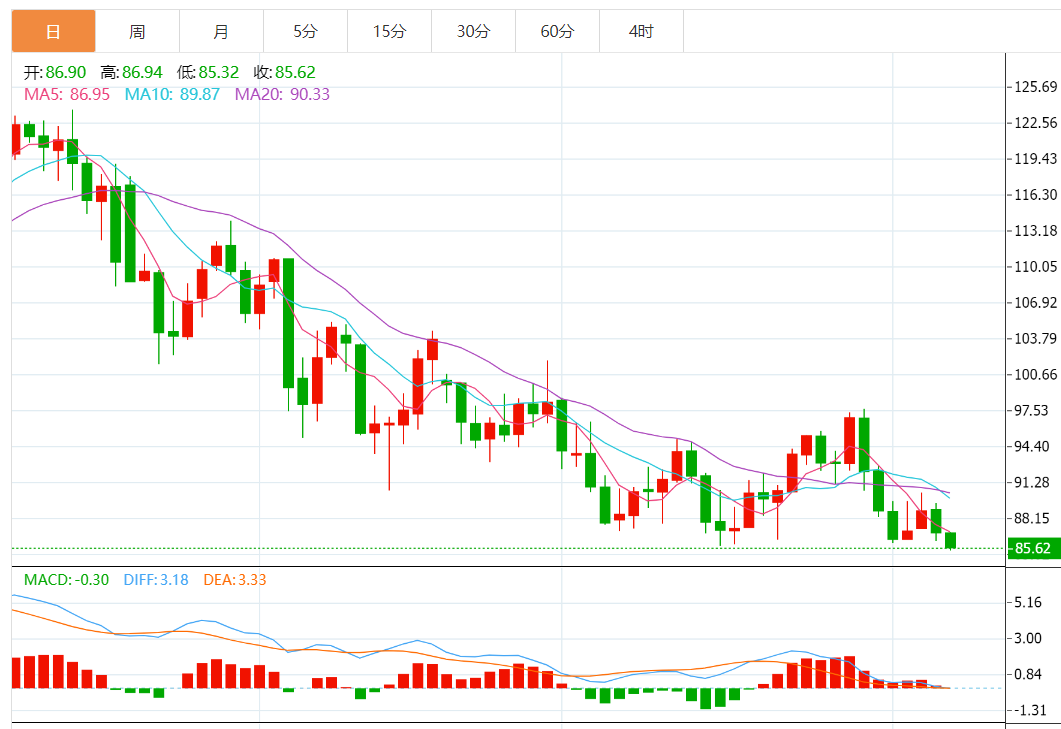Click the low price 低:85.32

(208, 72)
